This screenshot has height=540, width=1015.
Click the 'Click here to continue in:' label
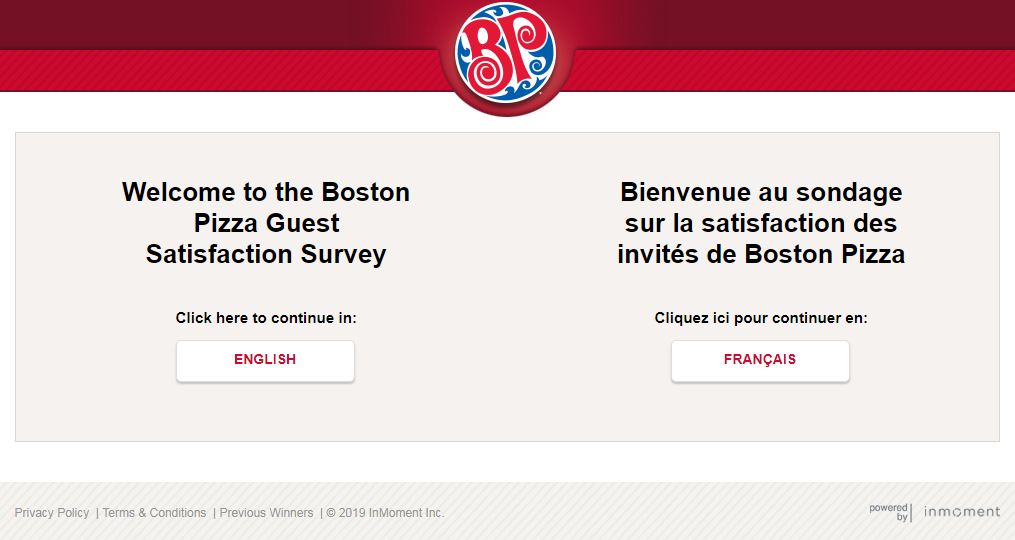click(x=266, y=318)
